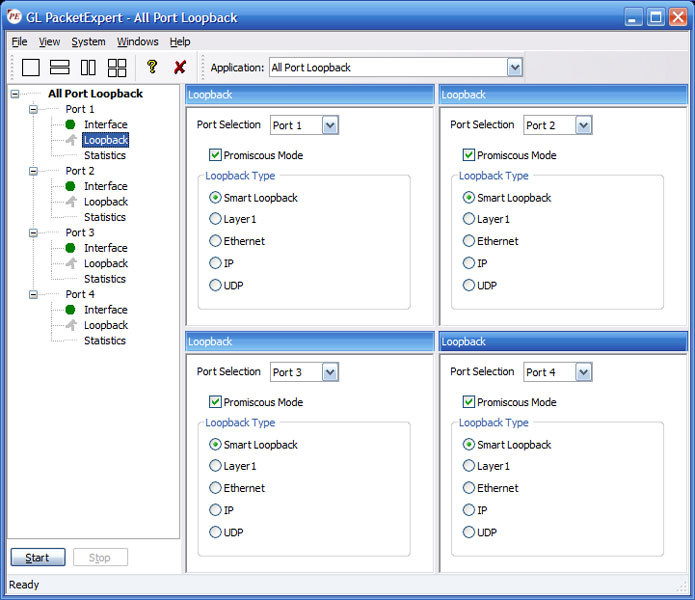Select Statistics under Port 4
695x600 pixels.
[105, 340]
